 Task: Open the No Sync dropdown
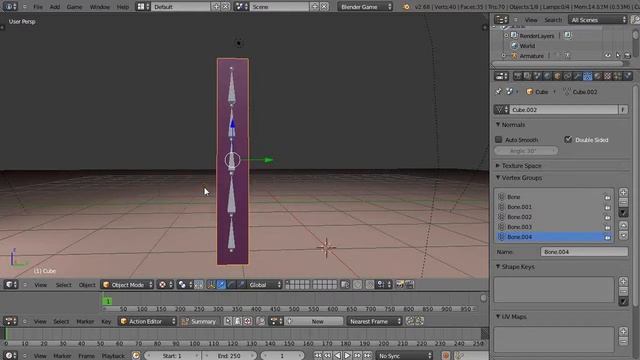pos(404,356)
